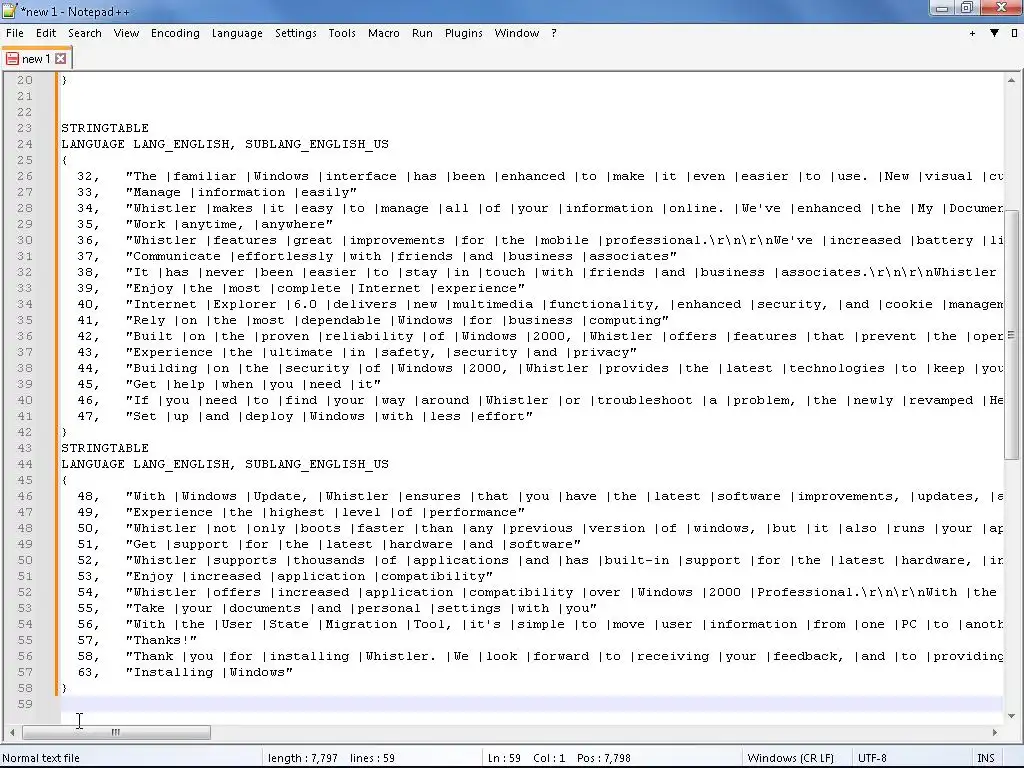1024x768 pixels.
Task: Click the vertical scrollbar thumb
Action: pos(1011,335)
